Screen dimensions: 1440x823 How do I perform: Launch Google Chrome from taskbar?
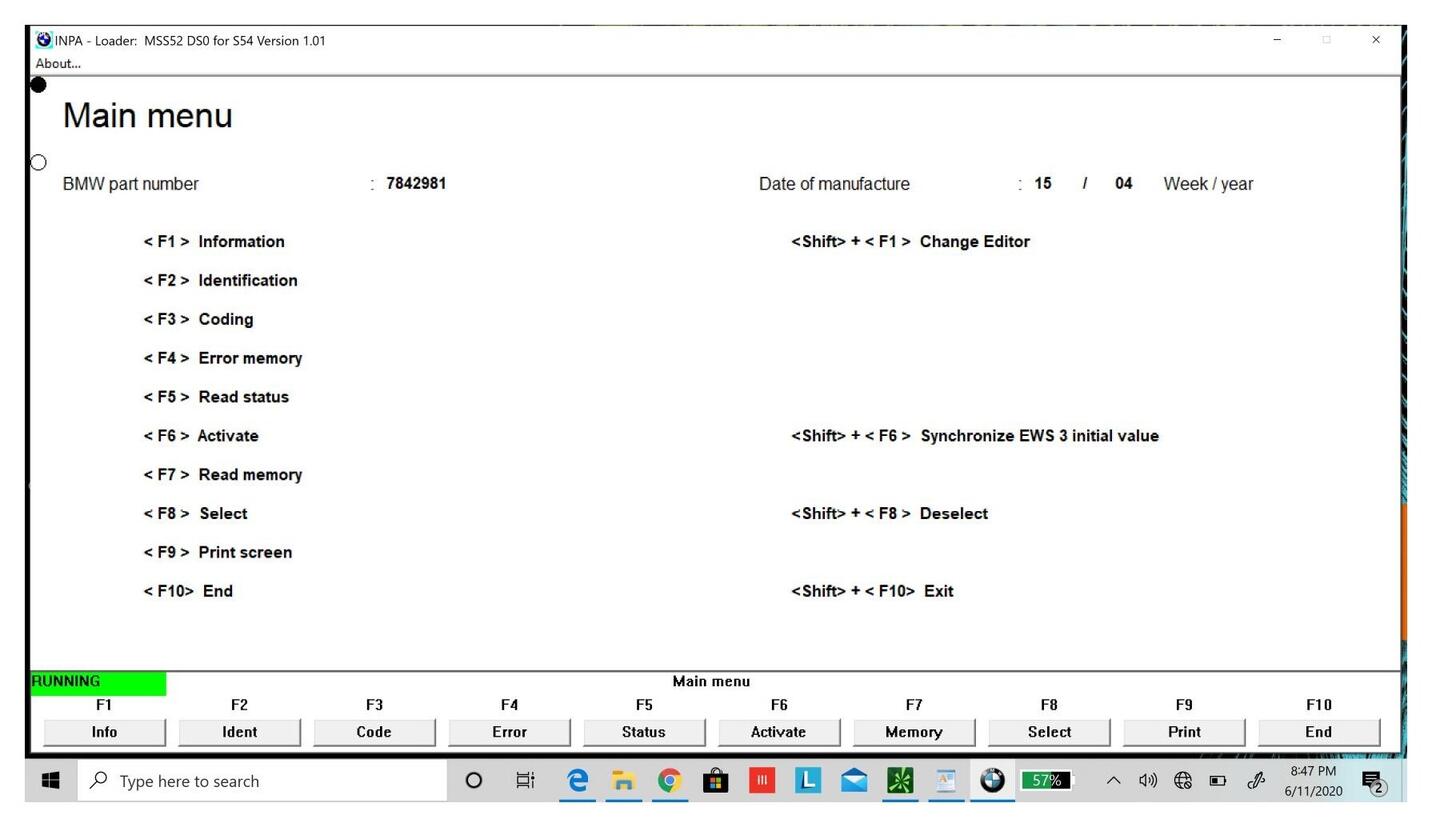(669, 781)
